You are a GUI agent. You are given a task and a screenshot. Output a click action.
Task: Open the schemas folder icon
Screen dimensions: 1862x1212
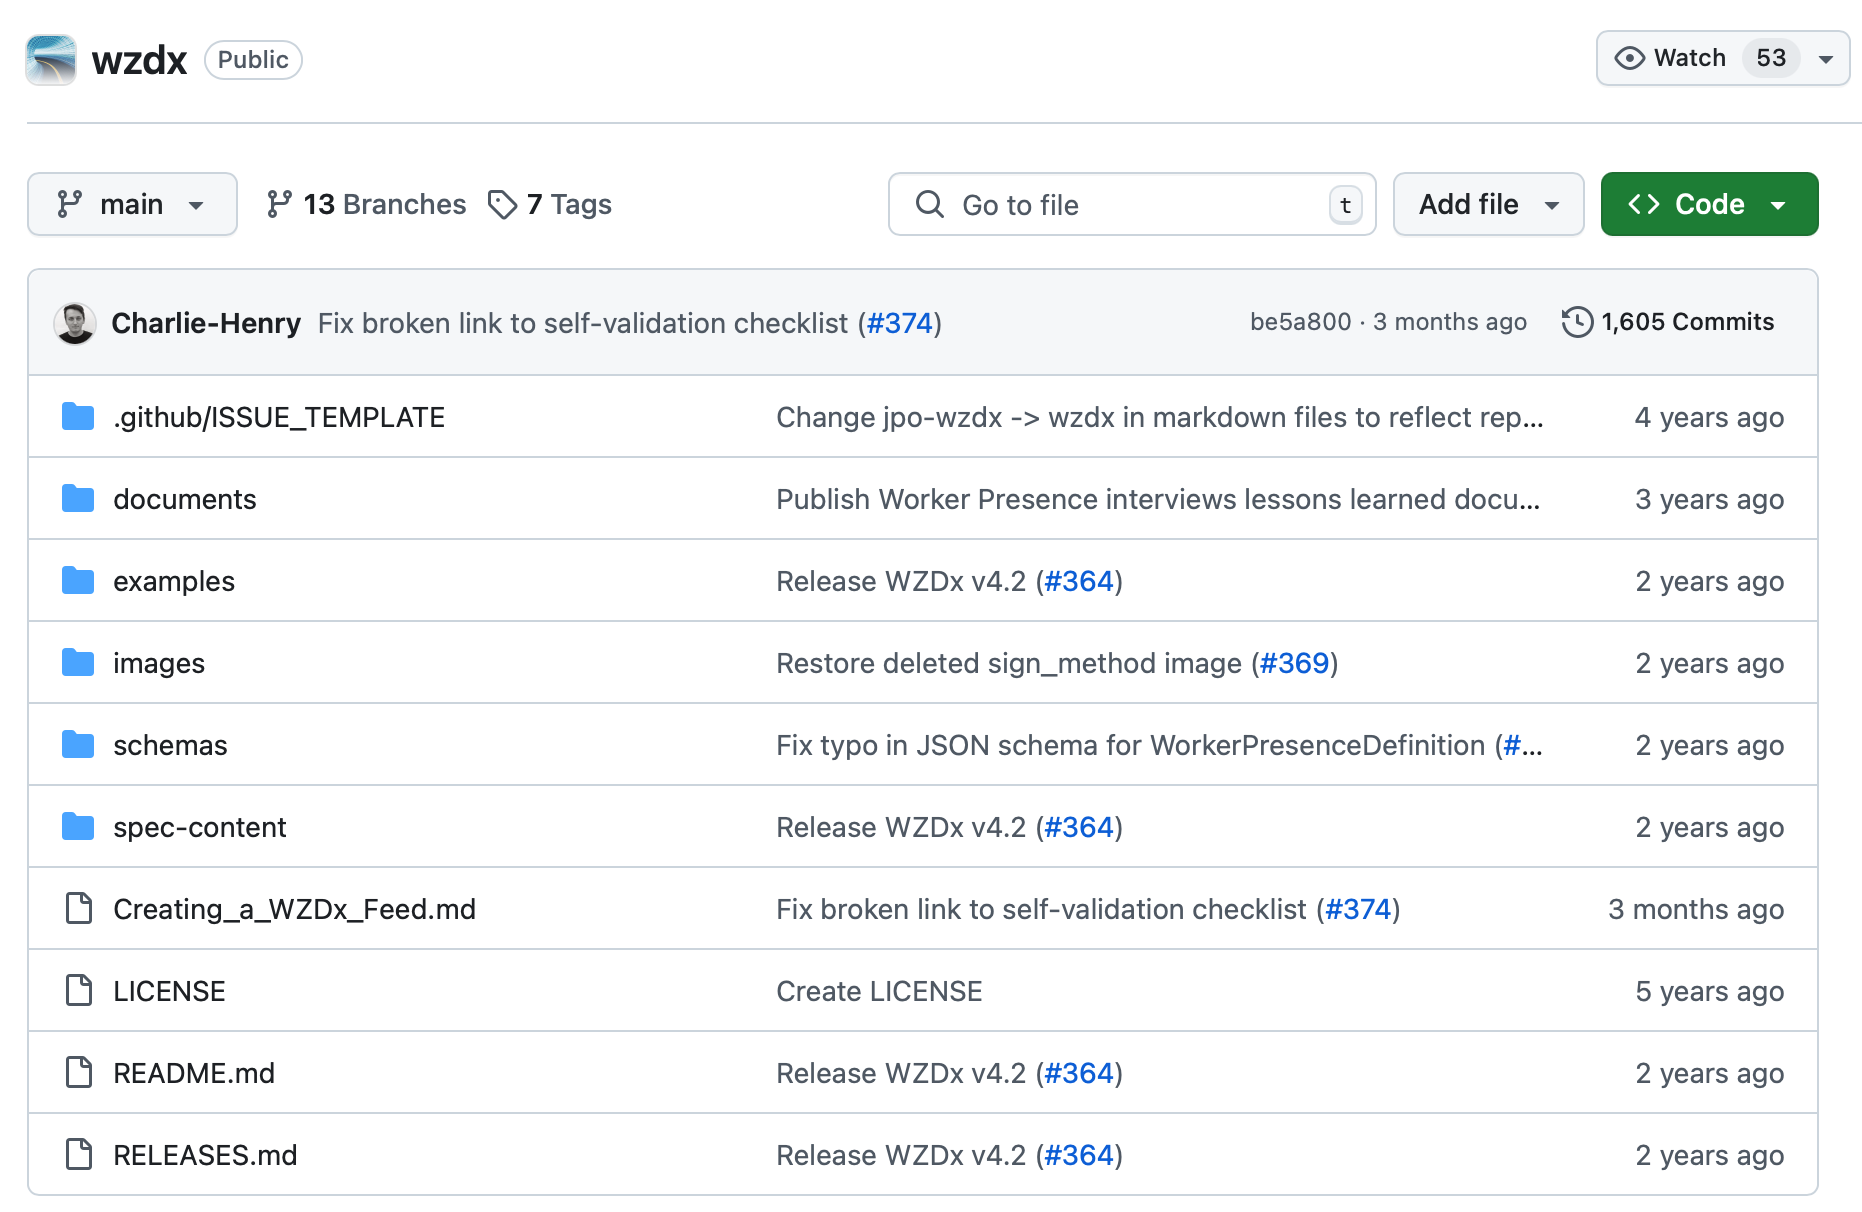[77, 744]
